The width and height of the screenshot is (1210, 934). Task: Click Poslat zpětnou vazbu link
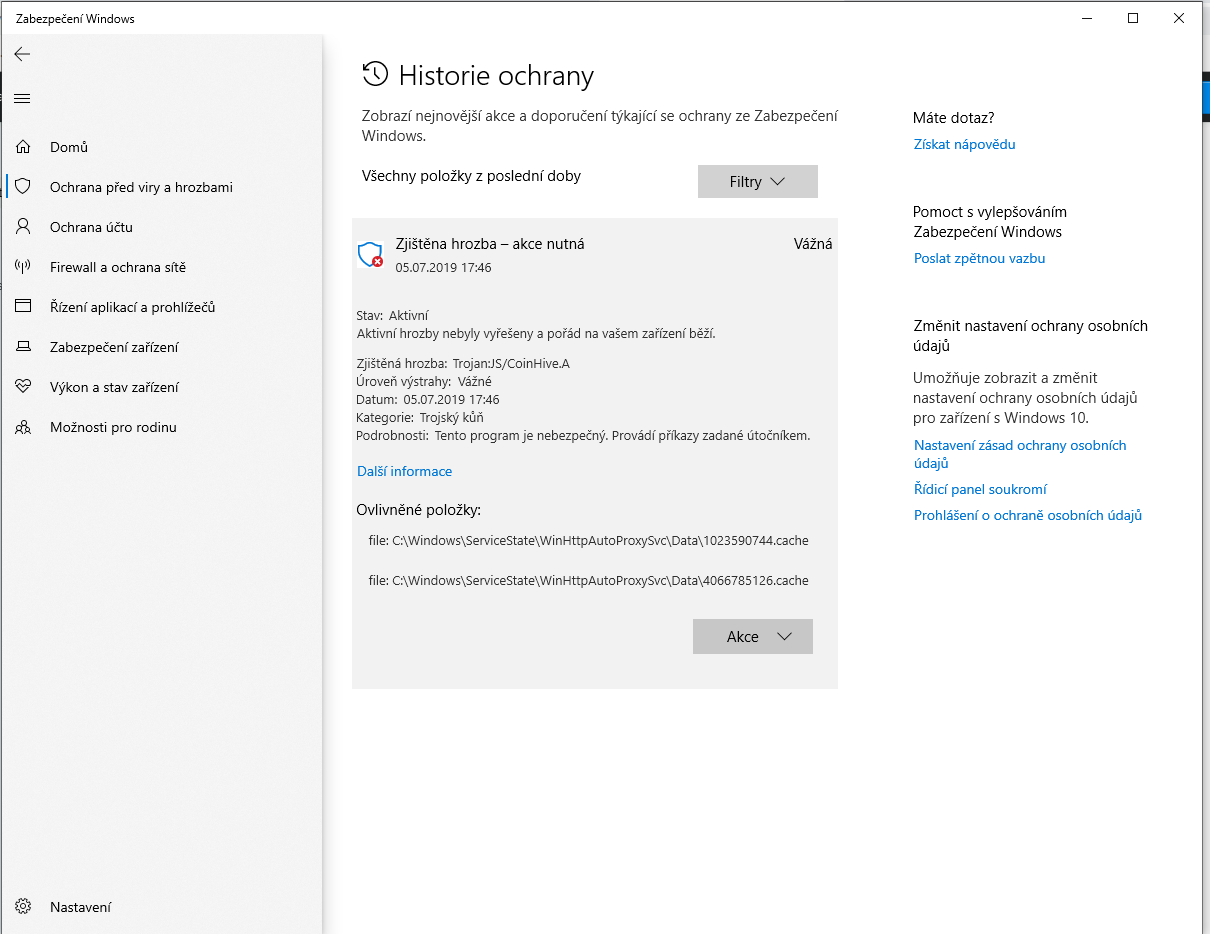[x=979, y=258]
